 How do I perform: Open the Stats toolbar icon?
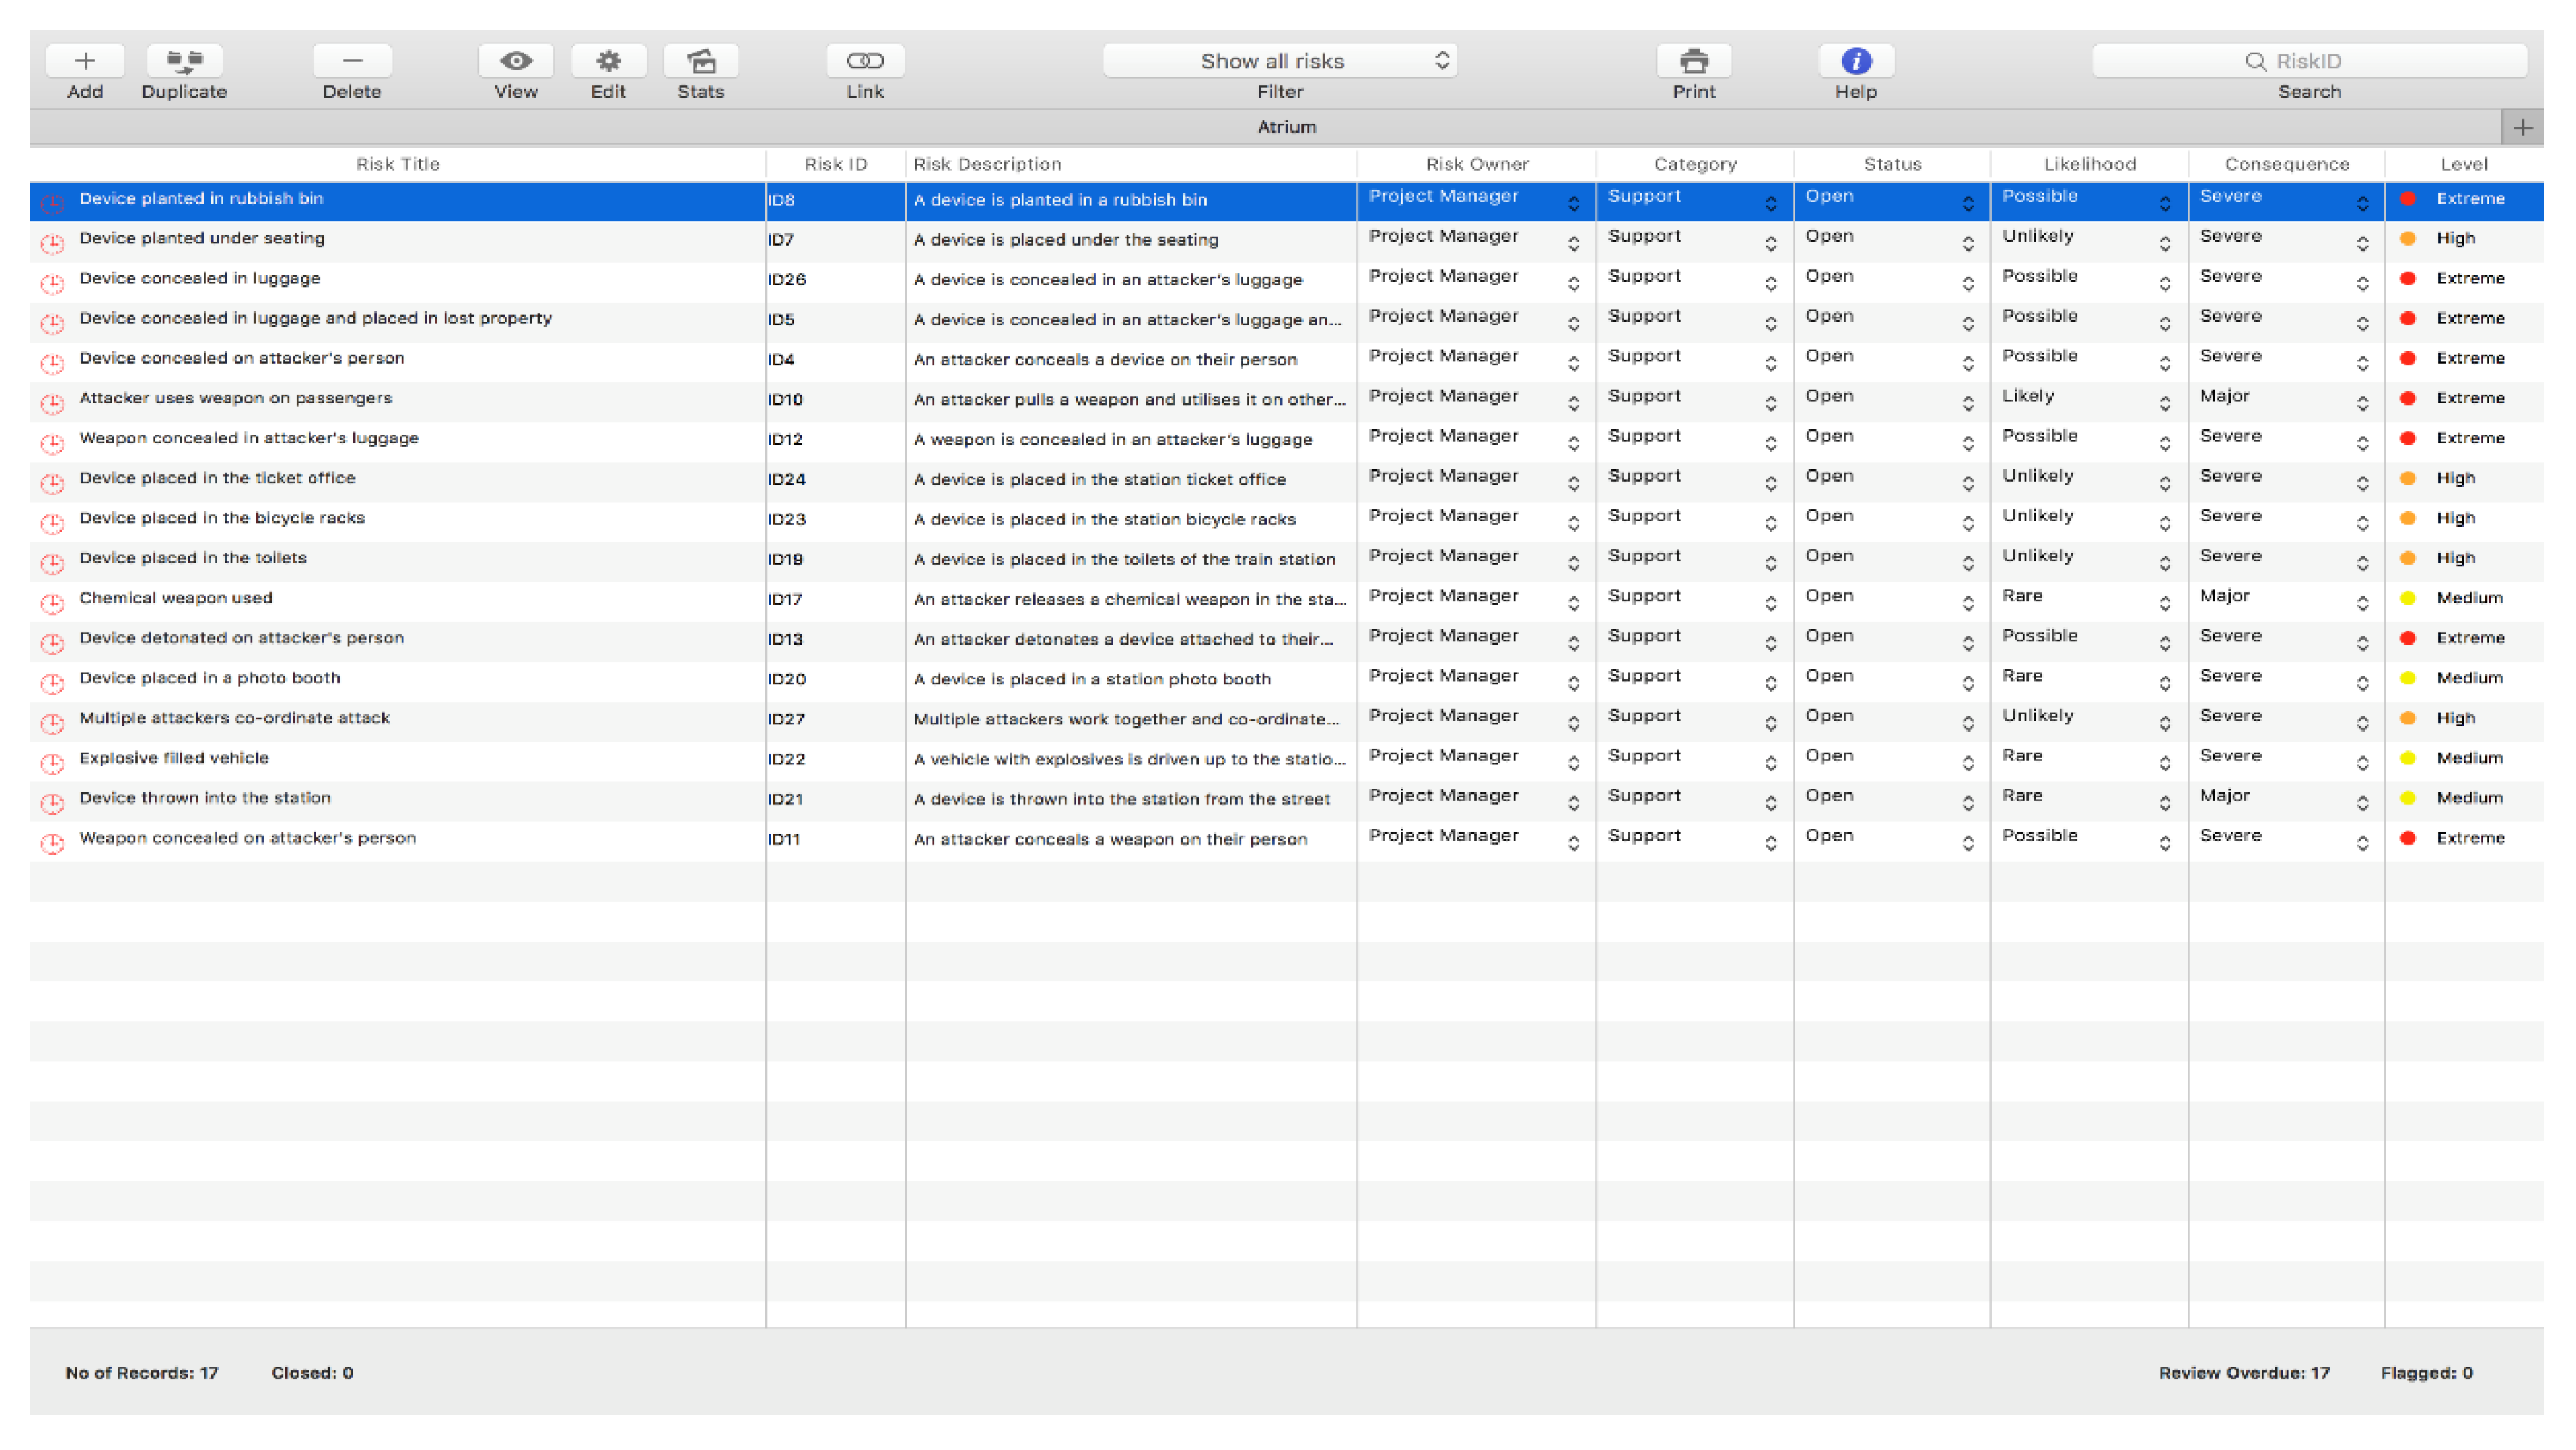pos(701,61)
